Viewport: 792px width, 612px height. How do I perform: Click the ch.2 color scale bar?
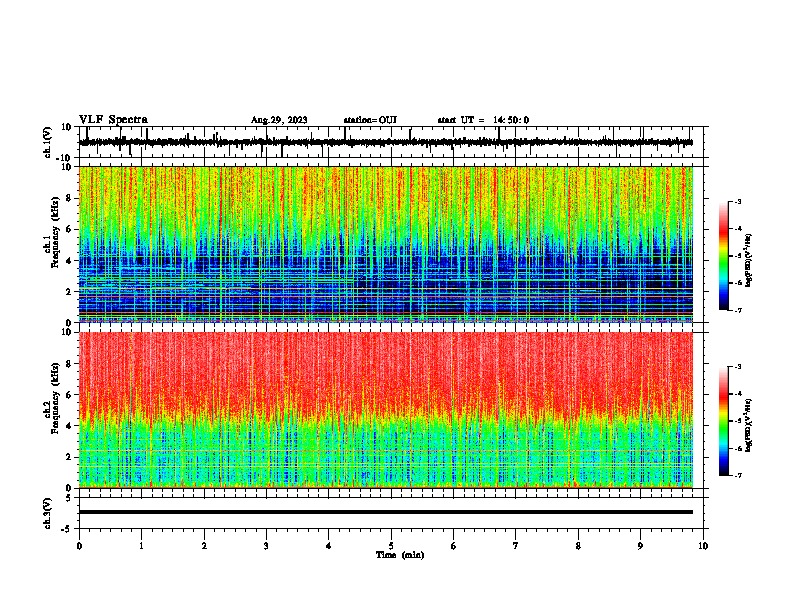pyautogui.click(x=723, y=421)
